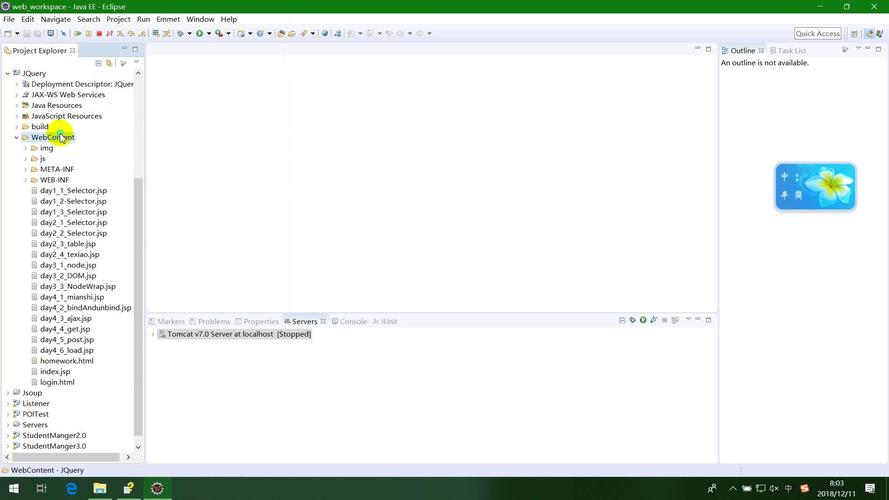
Task: Click the Skip All Breakpoints toolbar icon
Action: tap(64, 33)
